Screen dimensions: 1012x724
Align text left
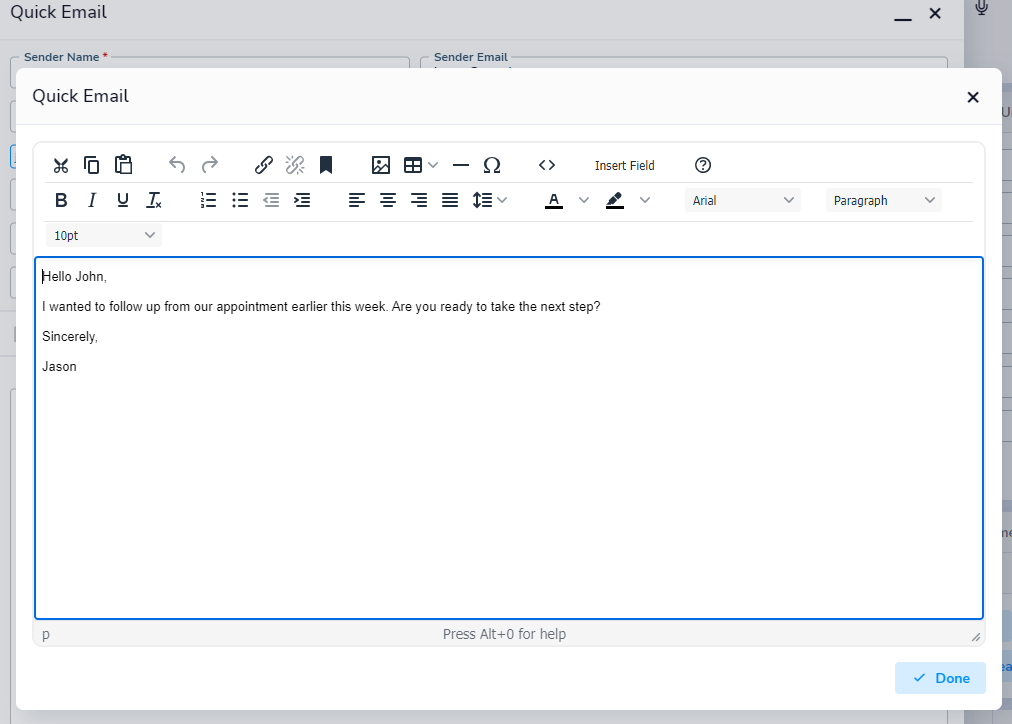[x=357, y=201]
